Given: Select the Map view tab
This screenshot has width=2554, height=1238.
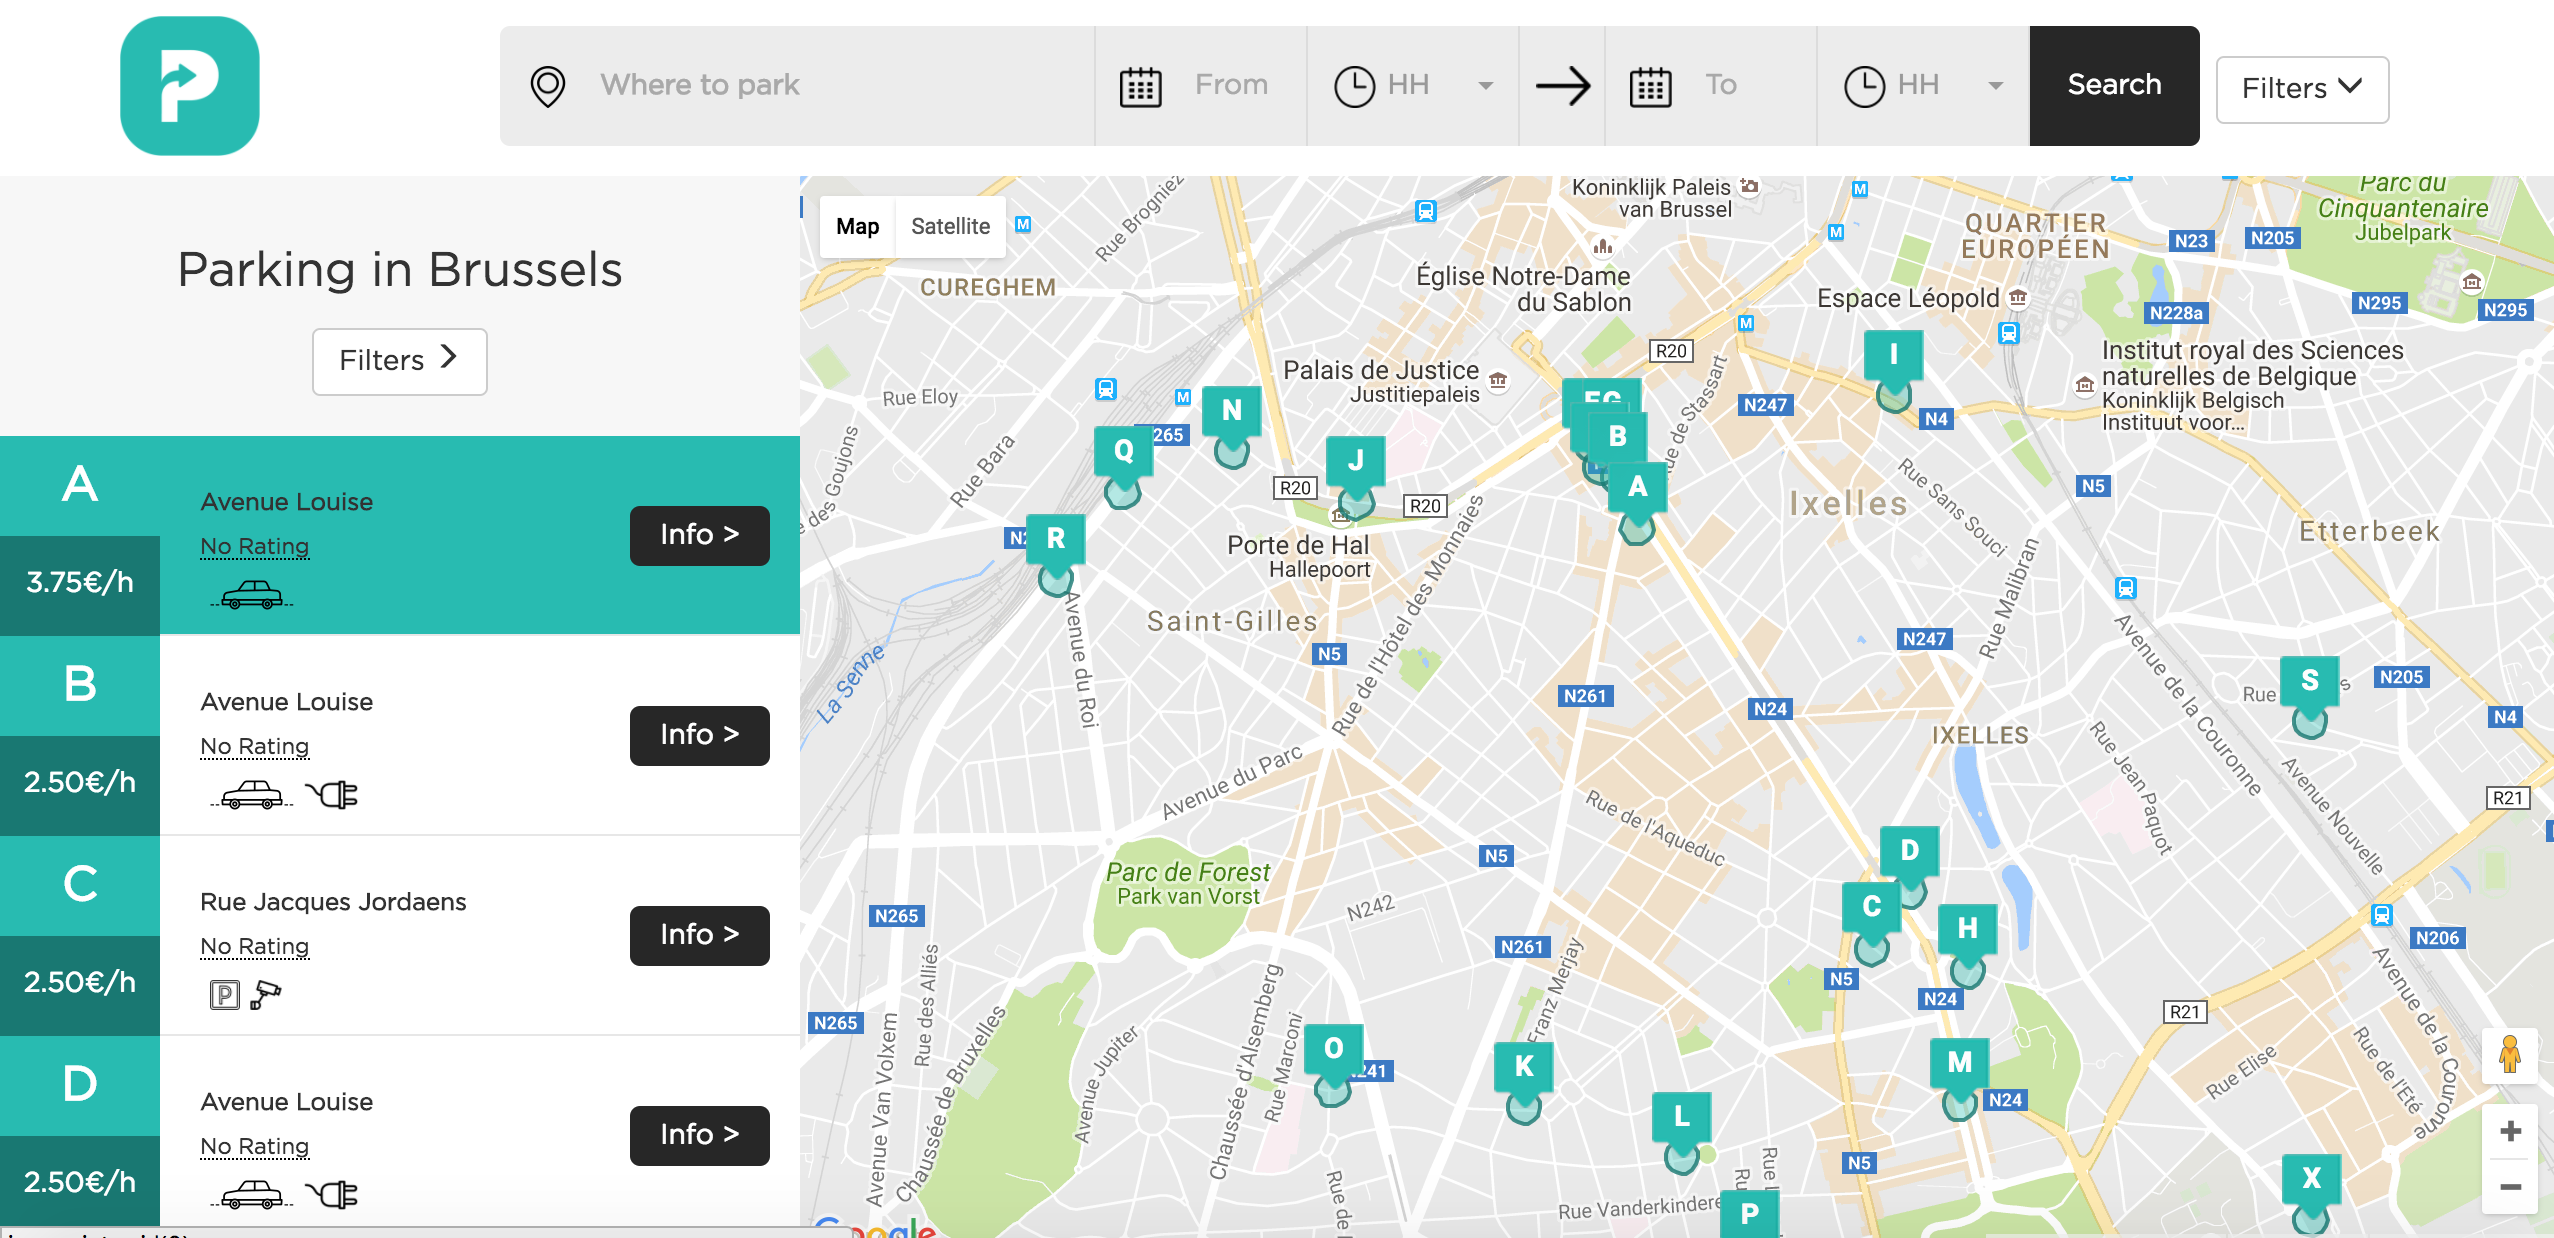Looking at the screenshot, I should click(857, 227).
